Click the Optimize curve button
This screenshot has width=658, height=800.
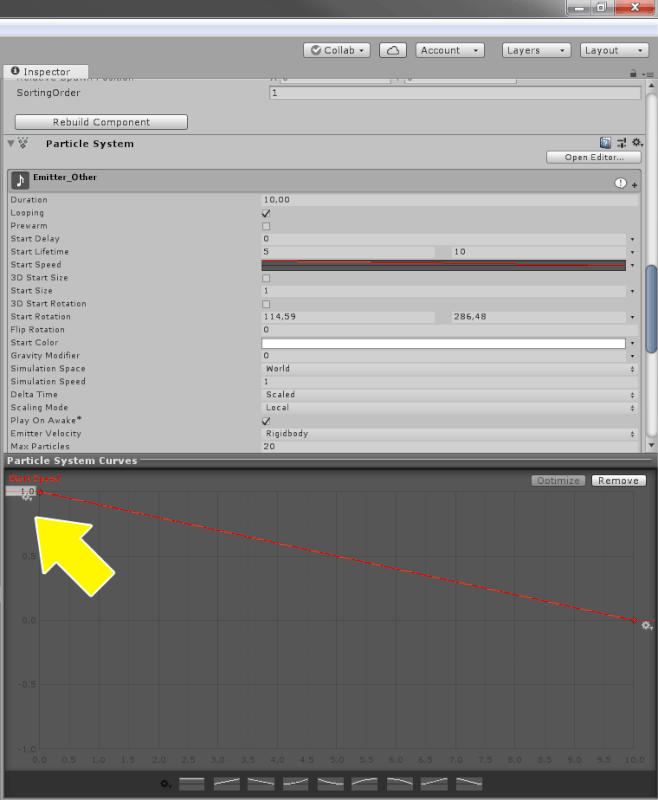pyautogui.click(x=558, y=481)
